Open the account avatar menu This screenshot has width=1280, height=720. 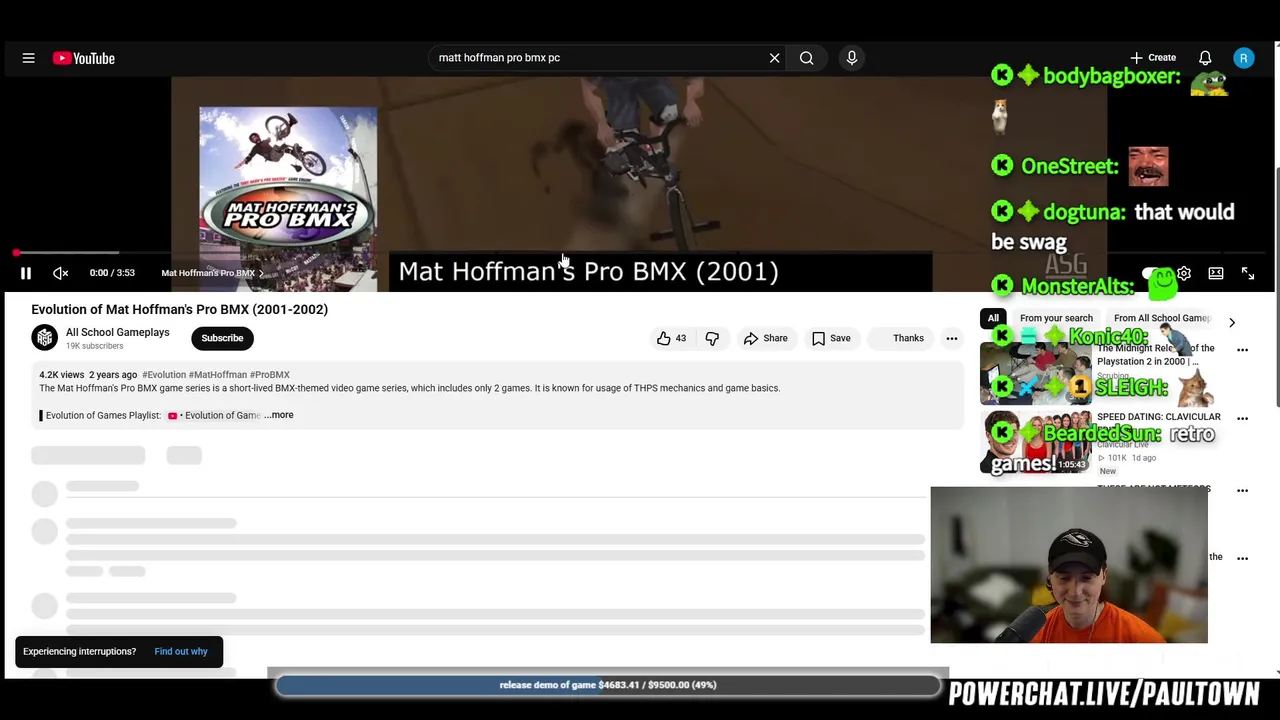point(1244,58)
